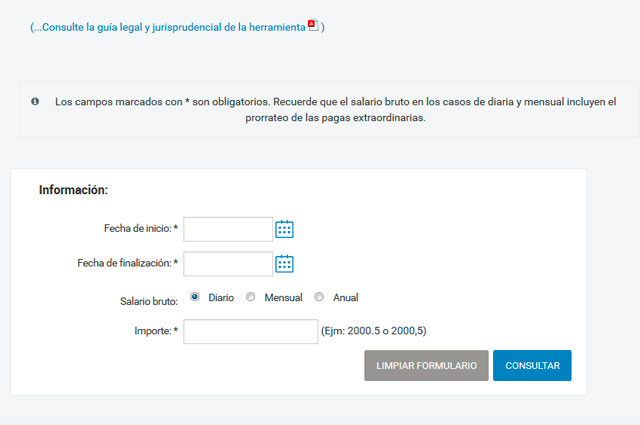Screen dimensions: 640x425
Task: Select the Mensual salary radio button
Action: tap(250, 297)
